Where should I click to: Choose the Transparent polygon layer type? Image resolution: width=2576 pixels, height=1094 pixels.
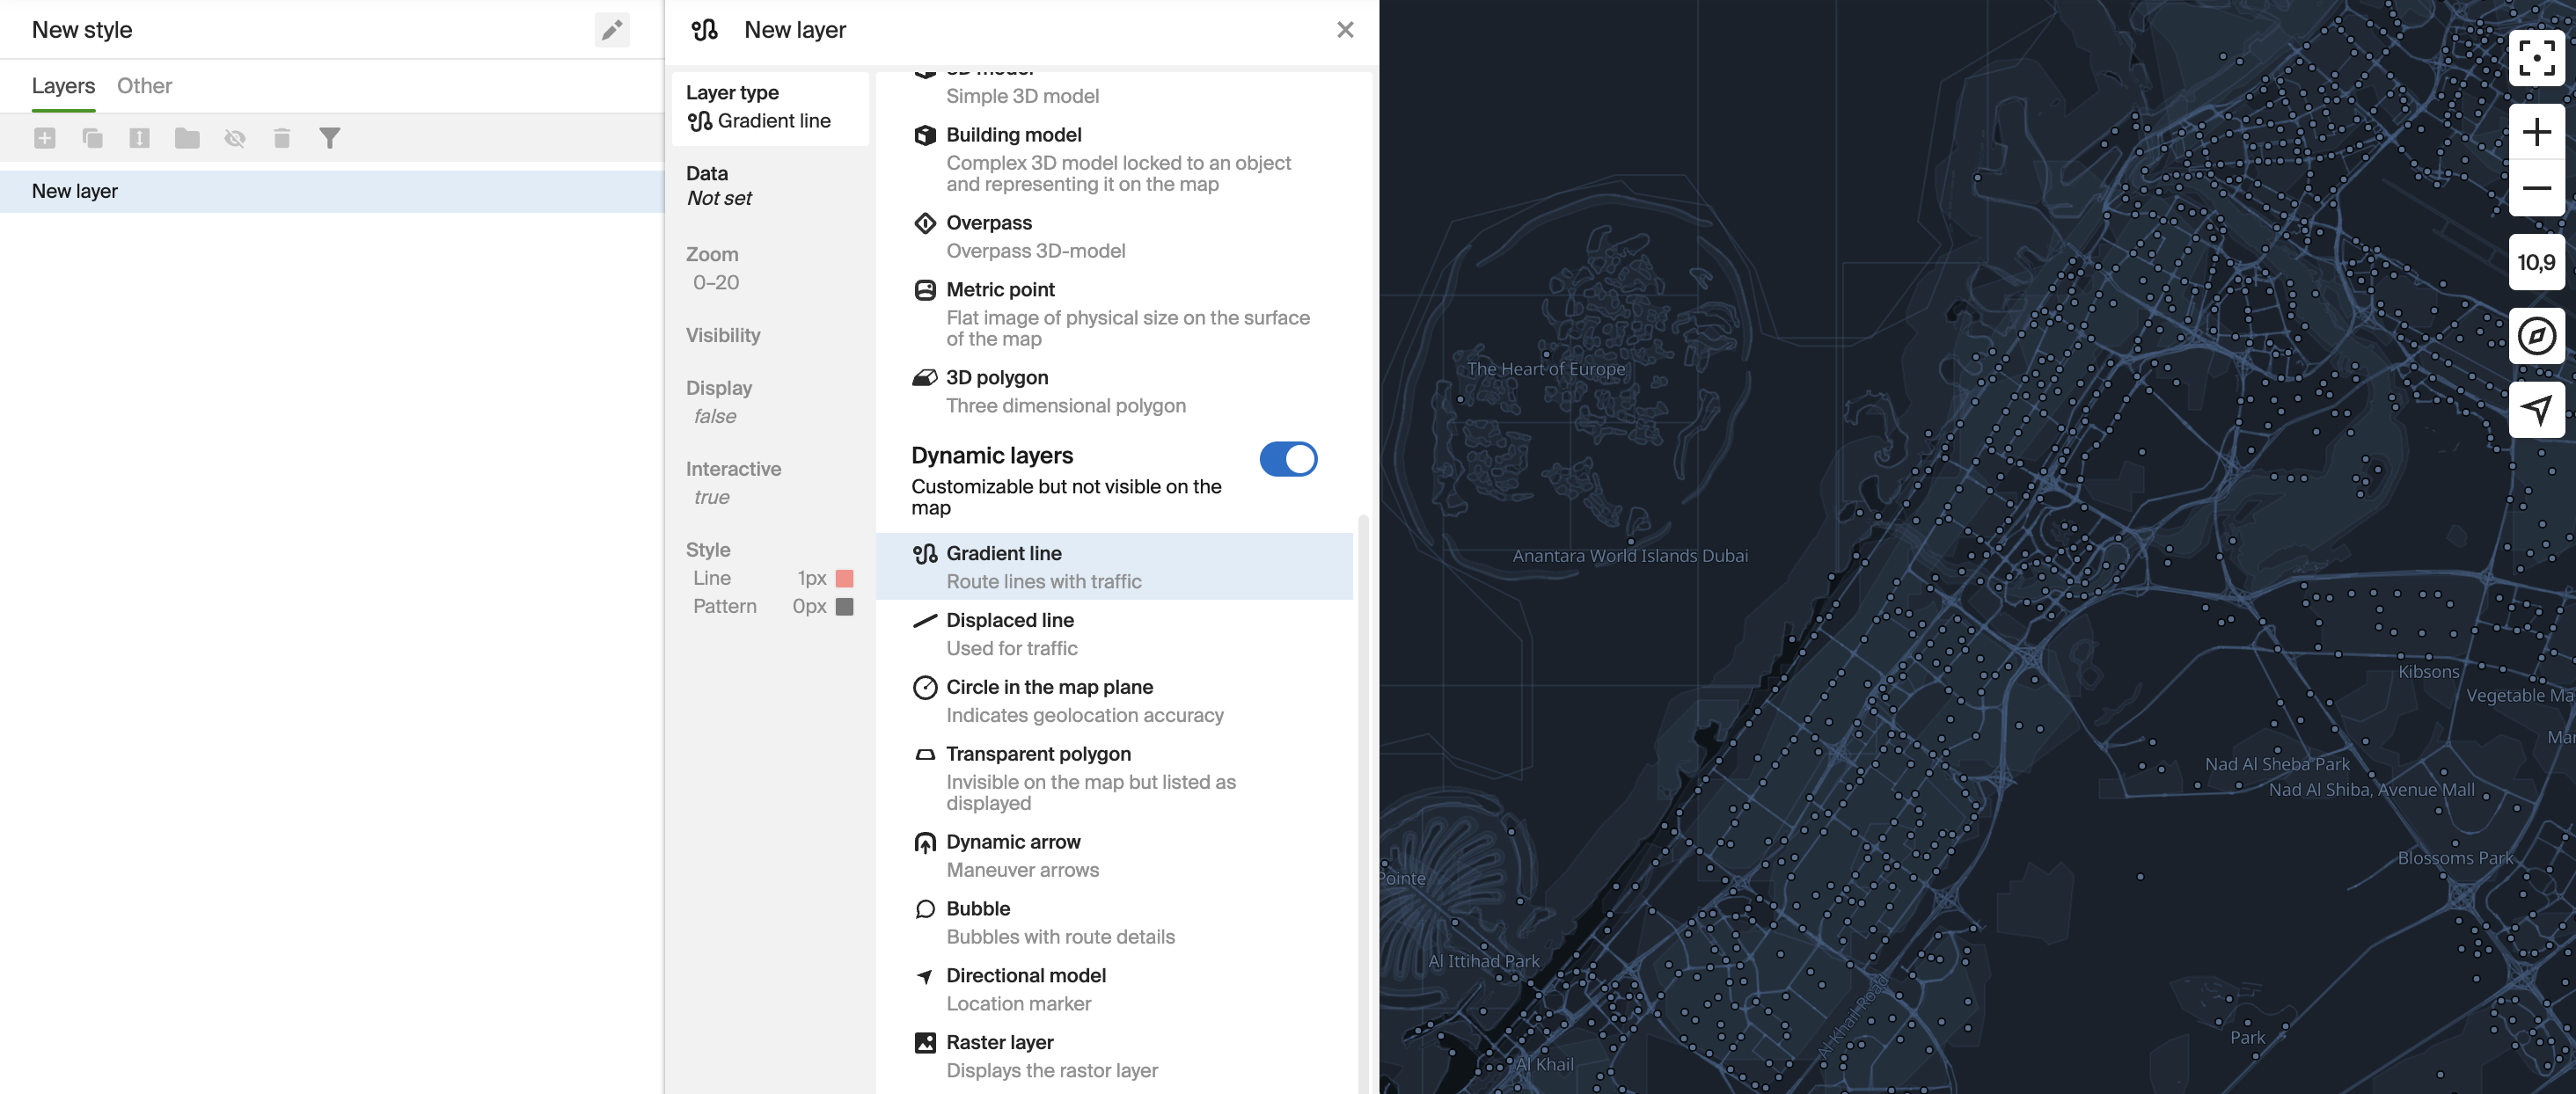1114,778
